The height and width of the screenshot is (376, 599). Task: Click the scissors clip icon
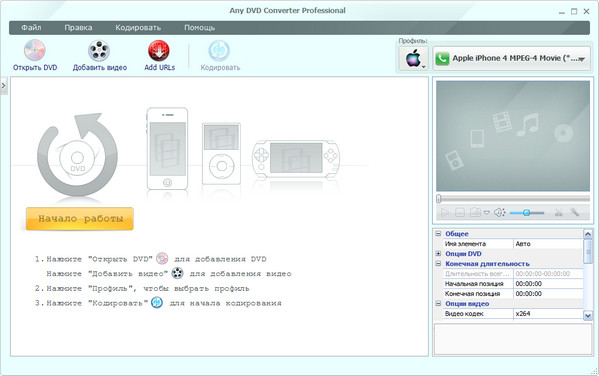click(559, 212)
